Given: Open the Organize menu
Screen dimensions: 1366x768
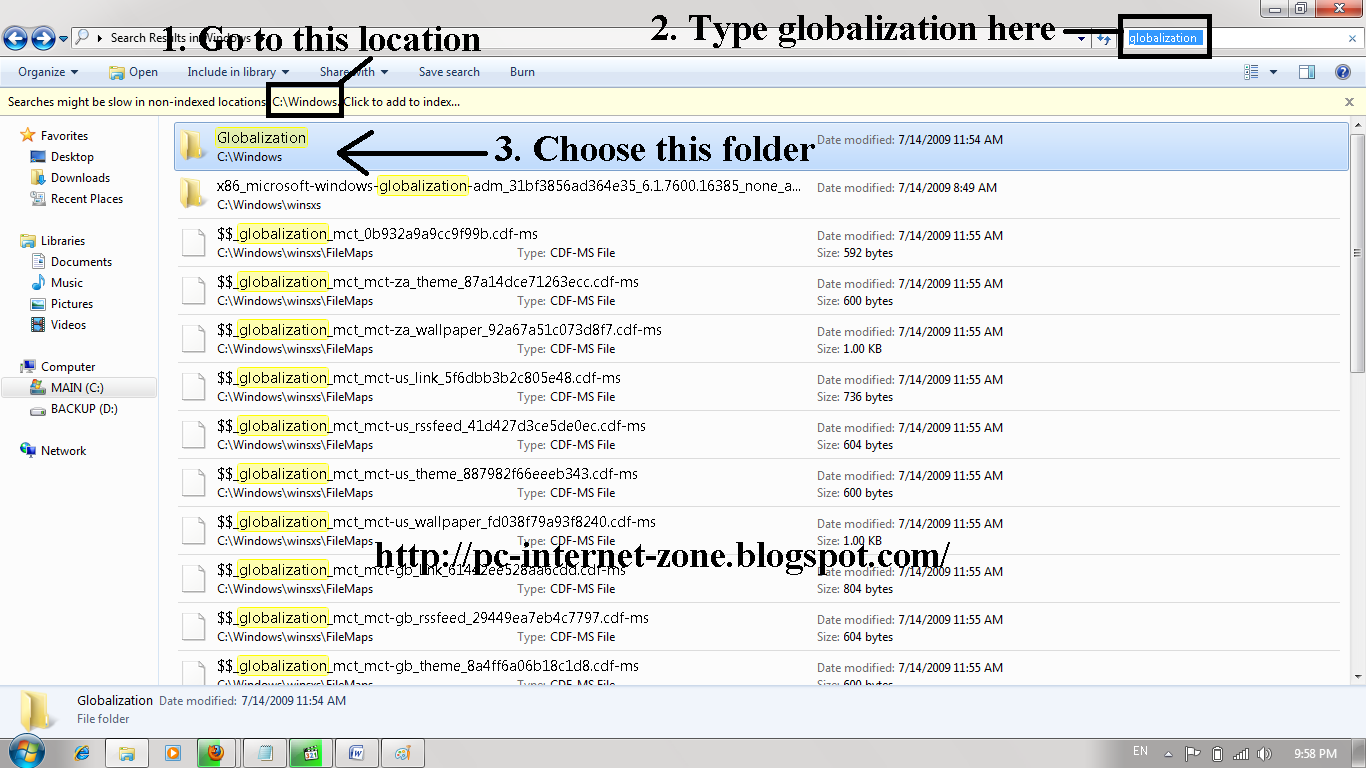Looking at the screenshot, I should click(x=48, y=72).
